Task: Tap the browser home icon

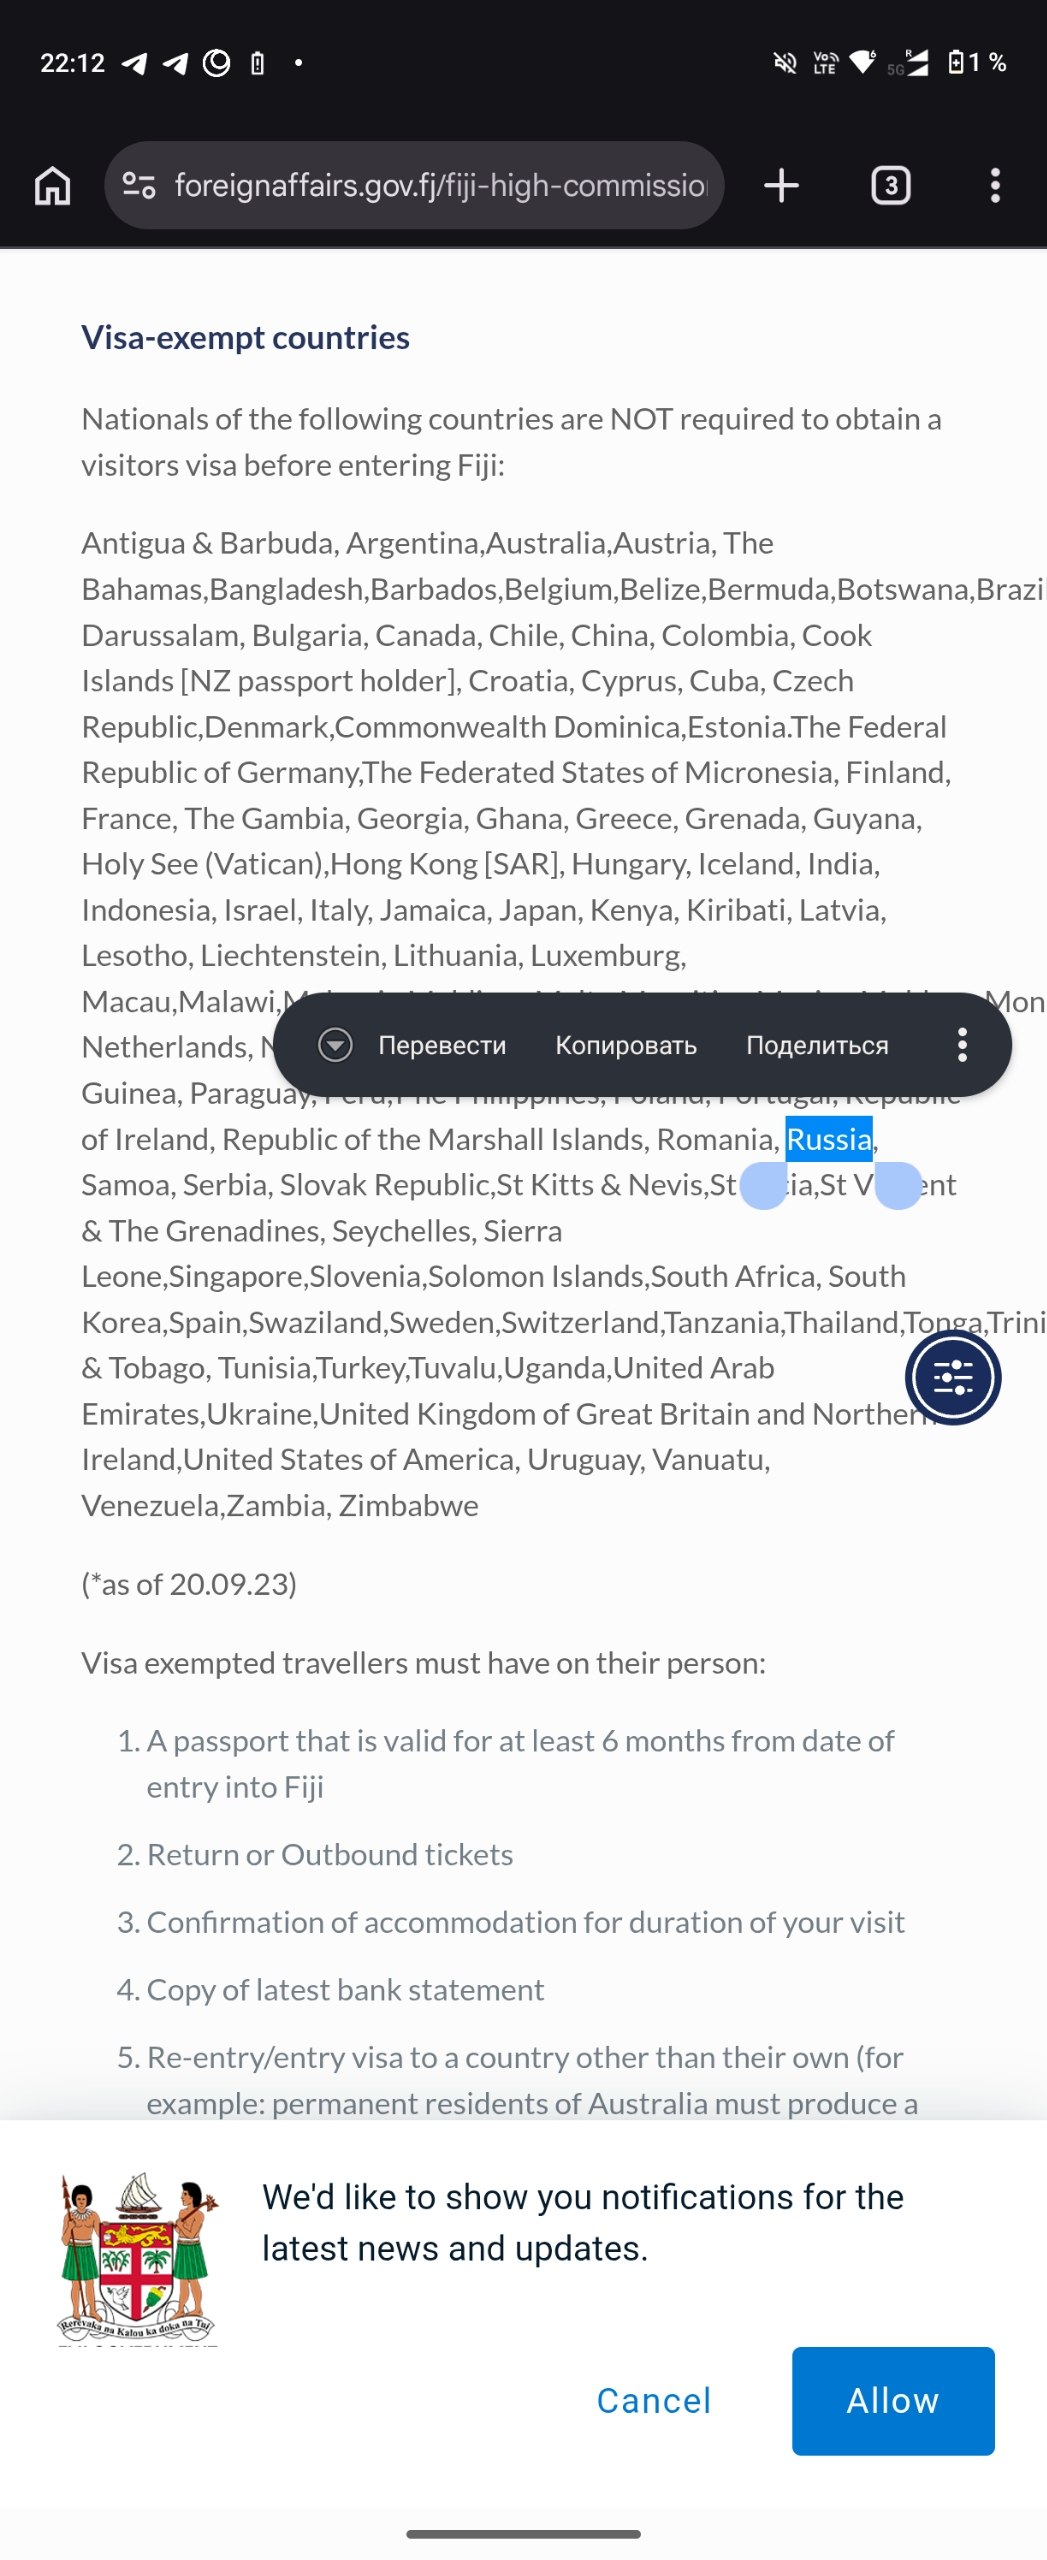Action: tap(53, 185)
